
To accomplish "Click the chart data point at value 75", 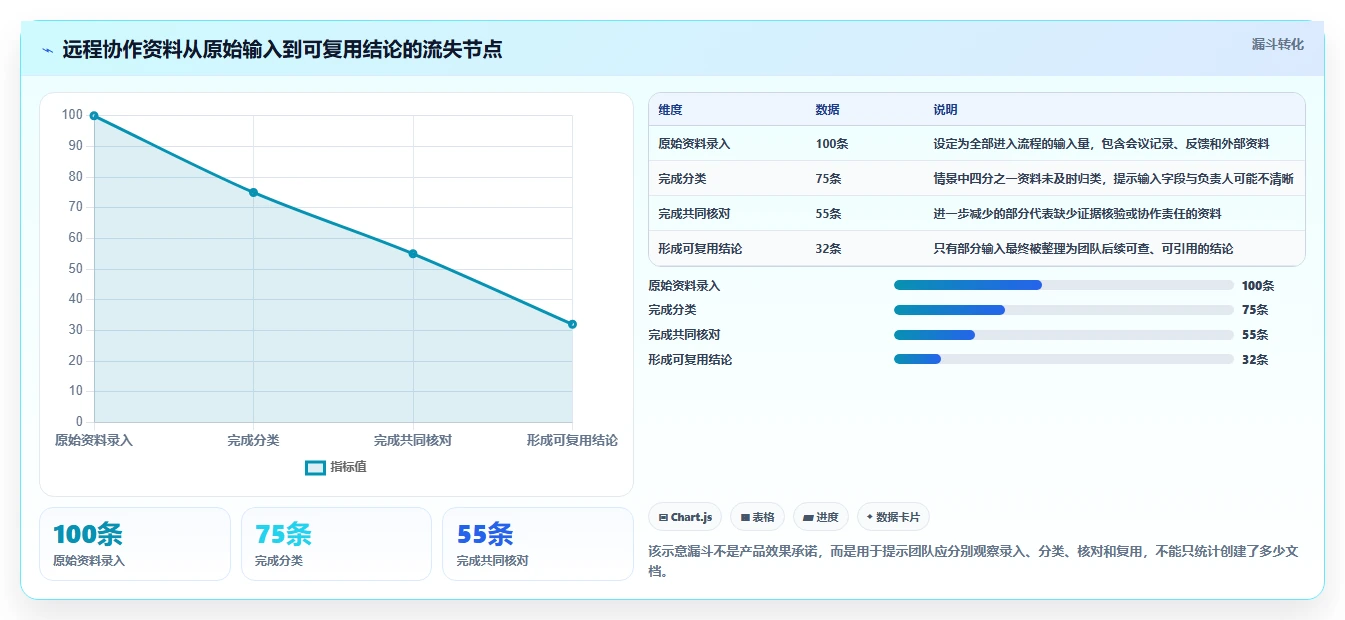I will [x=253, y=192].
